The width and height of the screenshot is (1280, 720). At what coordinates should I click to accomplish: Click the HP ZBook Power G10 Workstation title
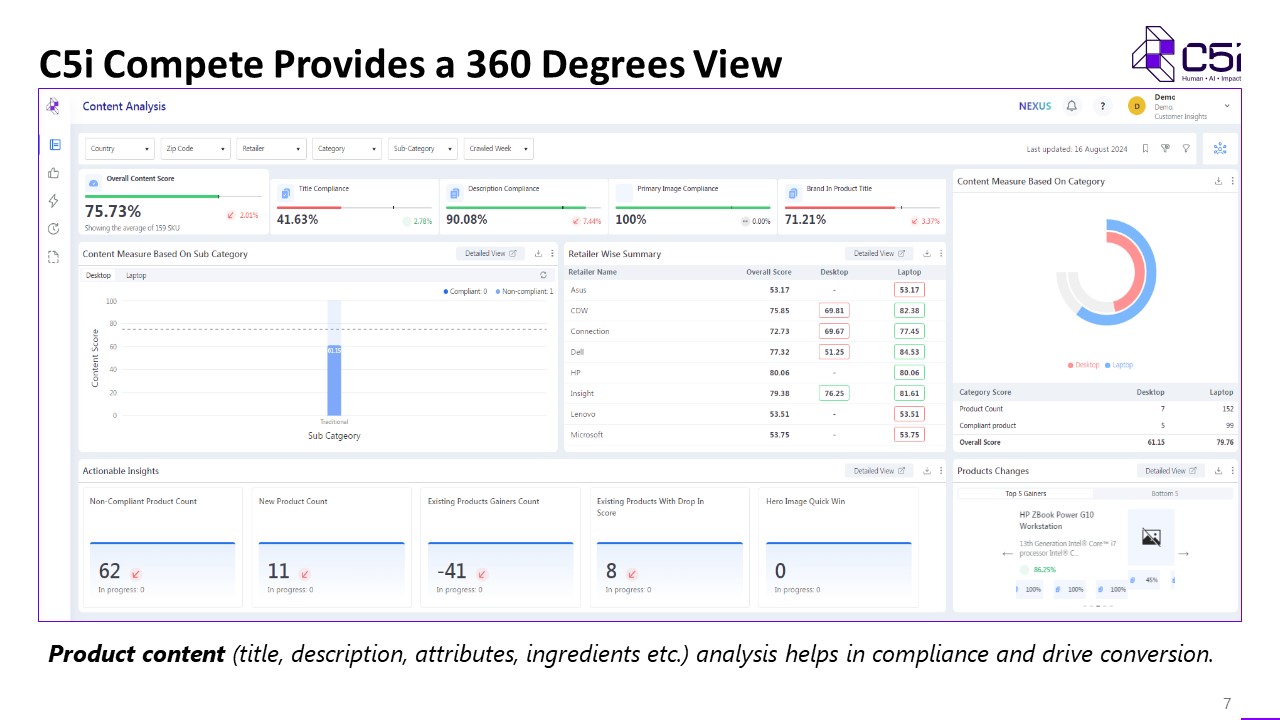coord(1057,520)
